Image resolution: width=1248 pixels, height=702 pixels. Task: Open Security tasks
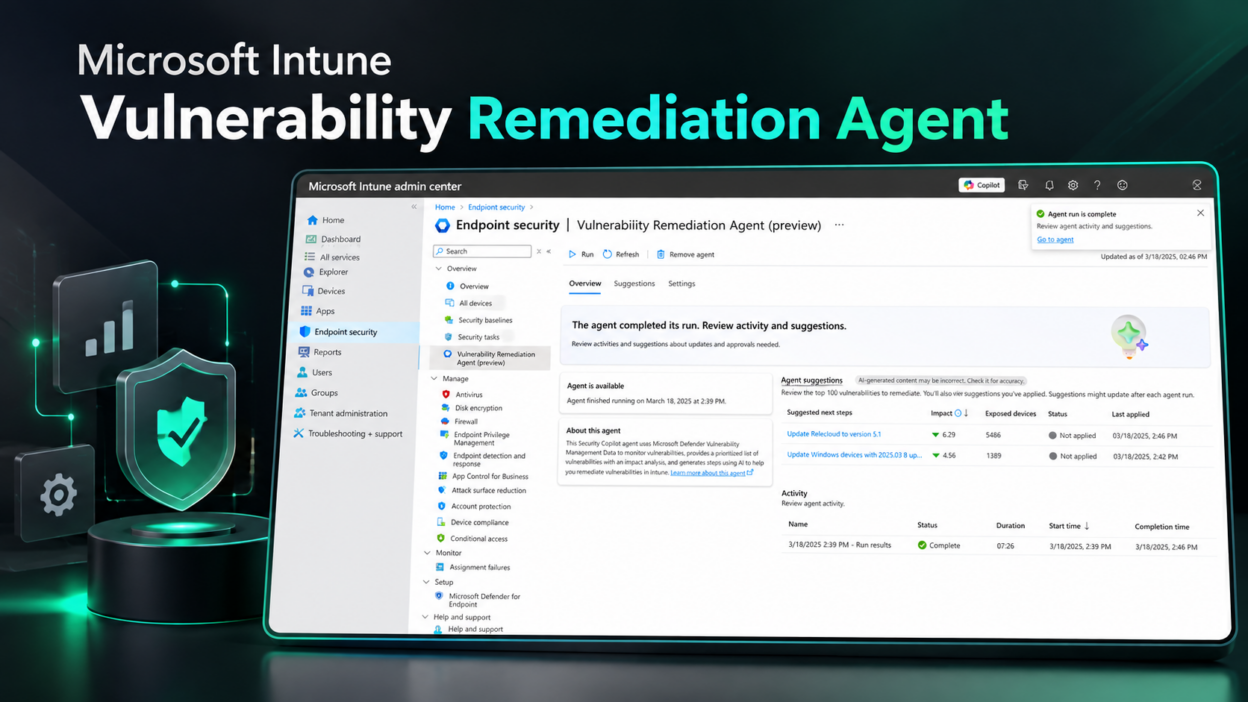point(471,337)
